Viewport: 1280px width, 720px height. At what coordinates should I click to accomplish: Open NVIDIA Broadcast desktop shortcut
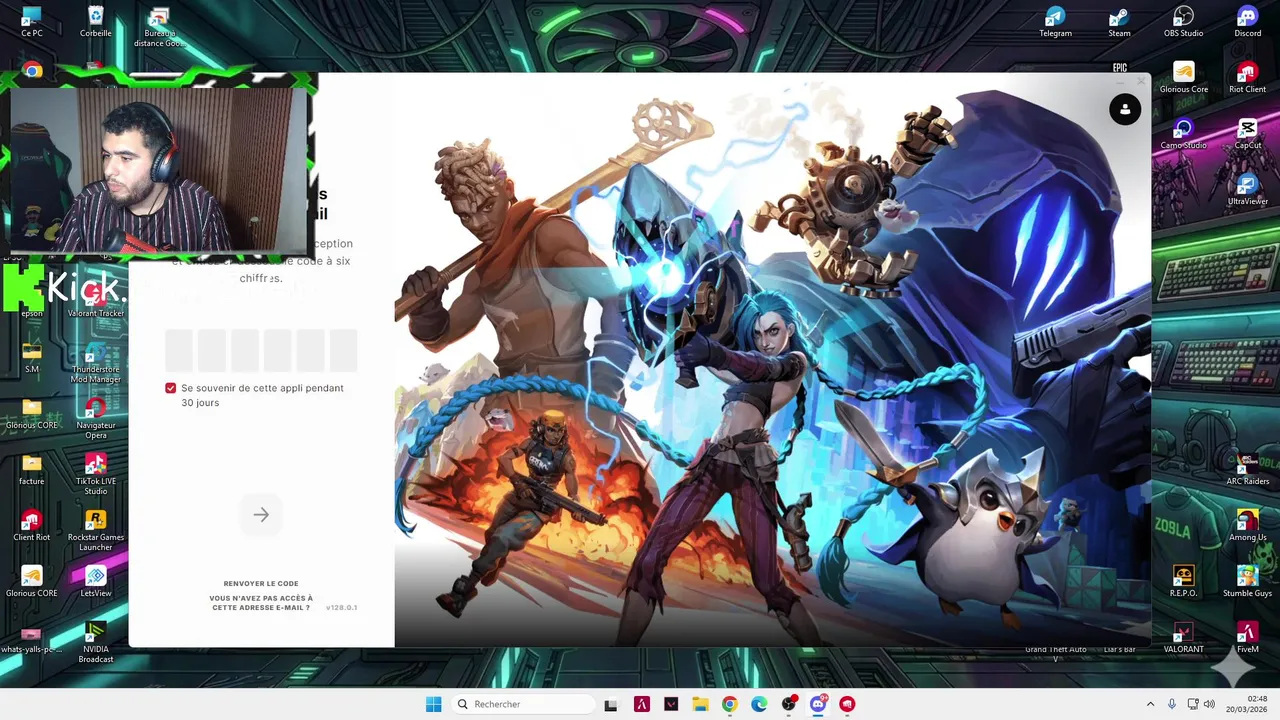(x=96, y=642)
